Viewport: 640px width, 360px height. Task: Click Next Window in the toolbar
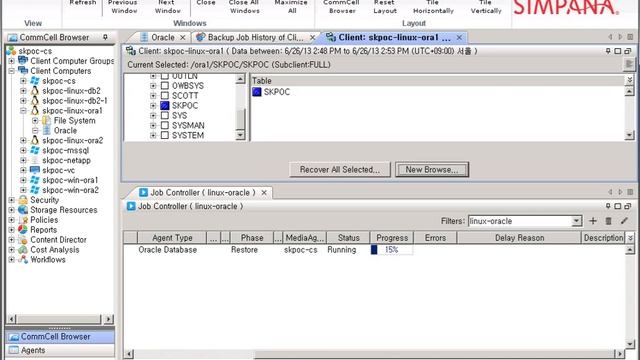tap(167, 7)
